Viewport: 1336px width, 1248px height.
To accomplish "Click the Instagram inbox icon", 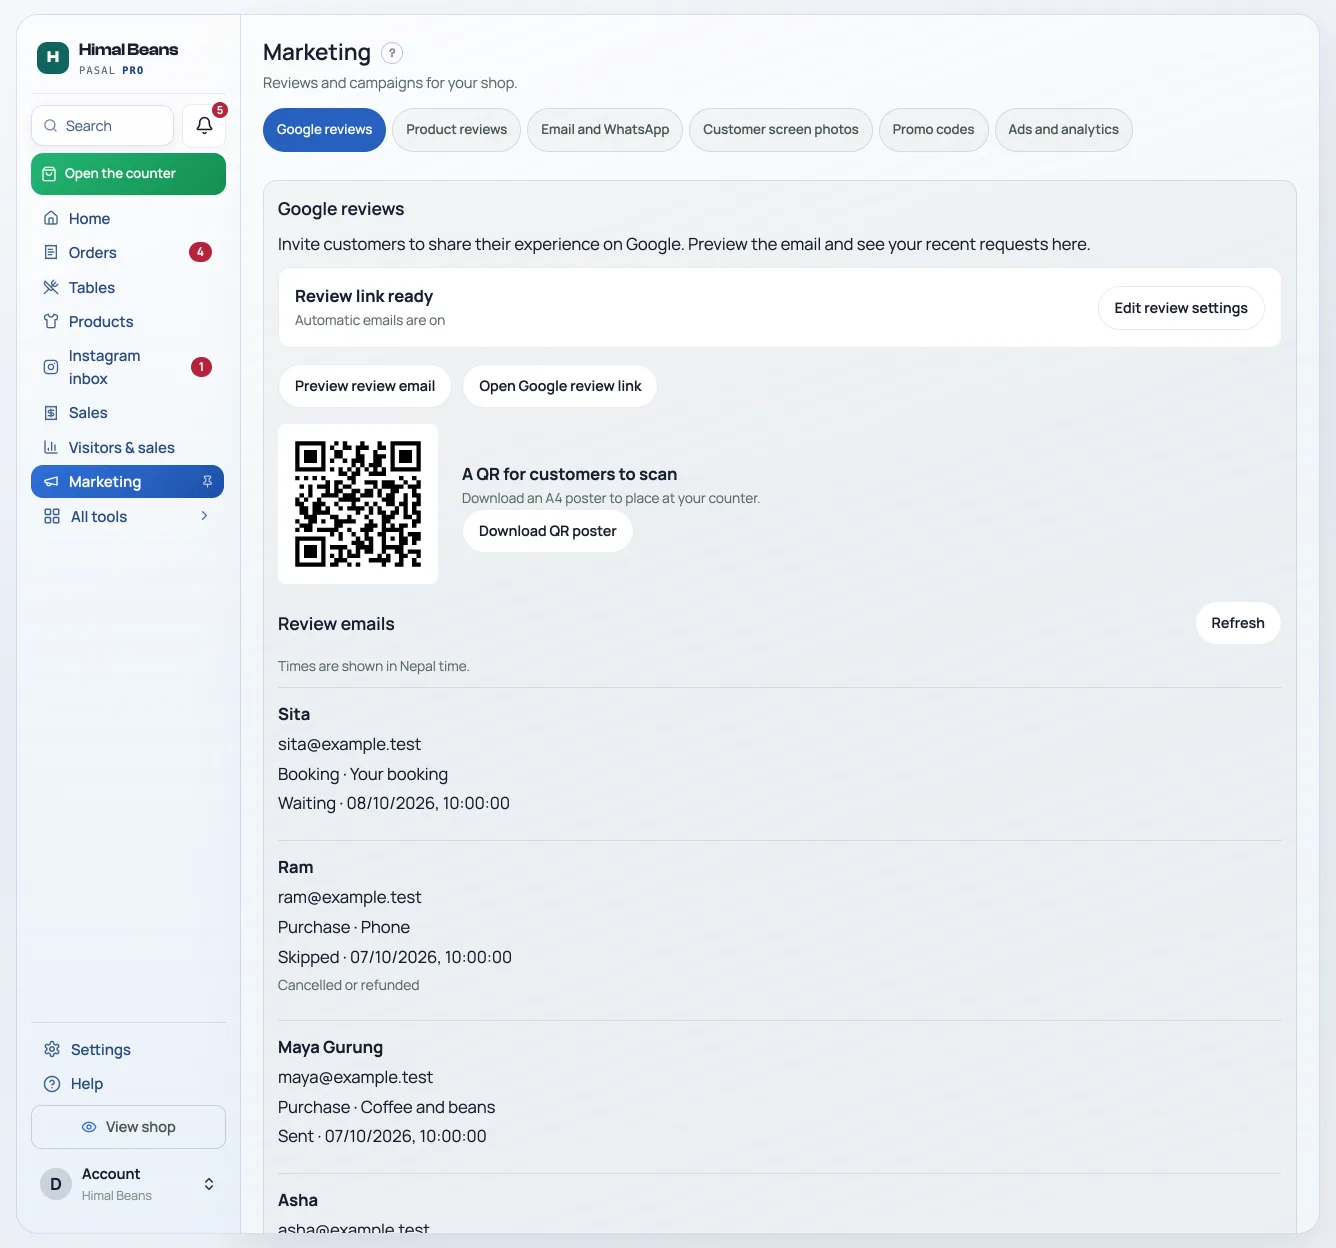I will [51, 367].
